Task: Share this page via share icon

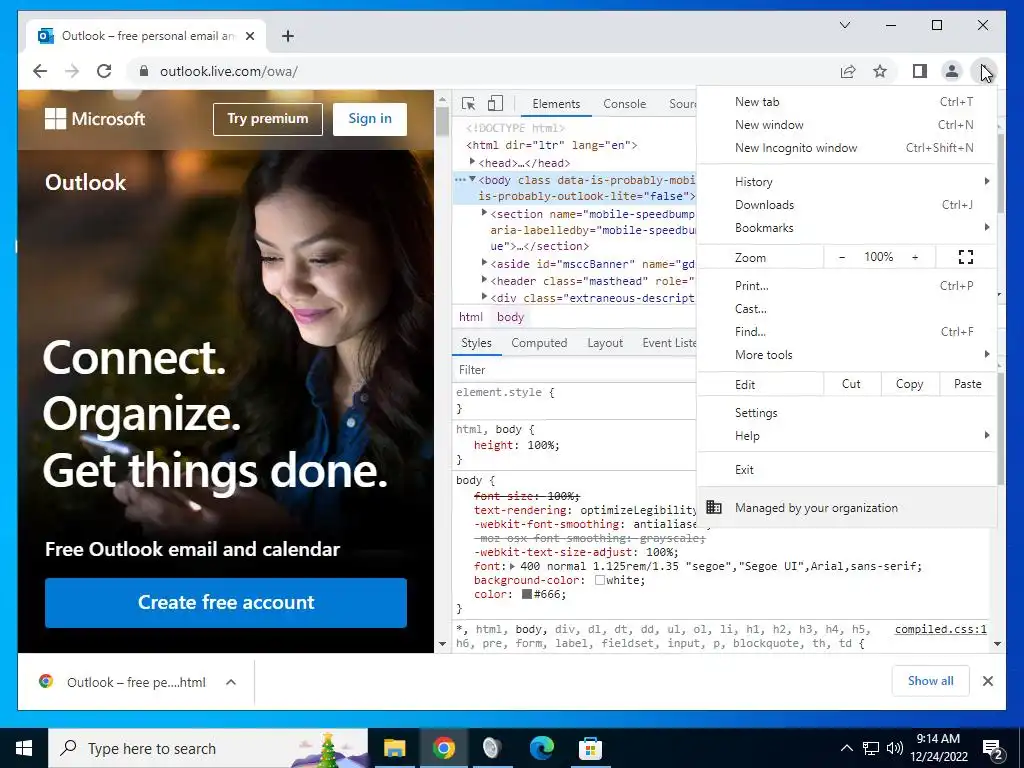Action: (848, 71)
